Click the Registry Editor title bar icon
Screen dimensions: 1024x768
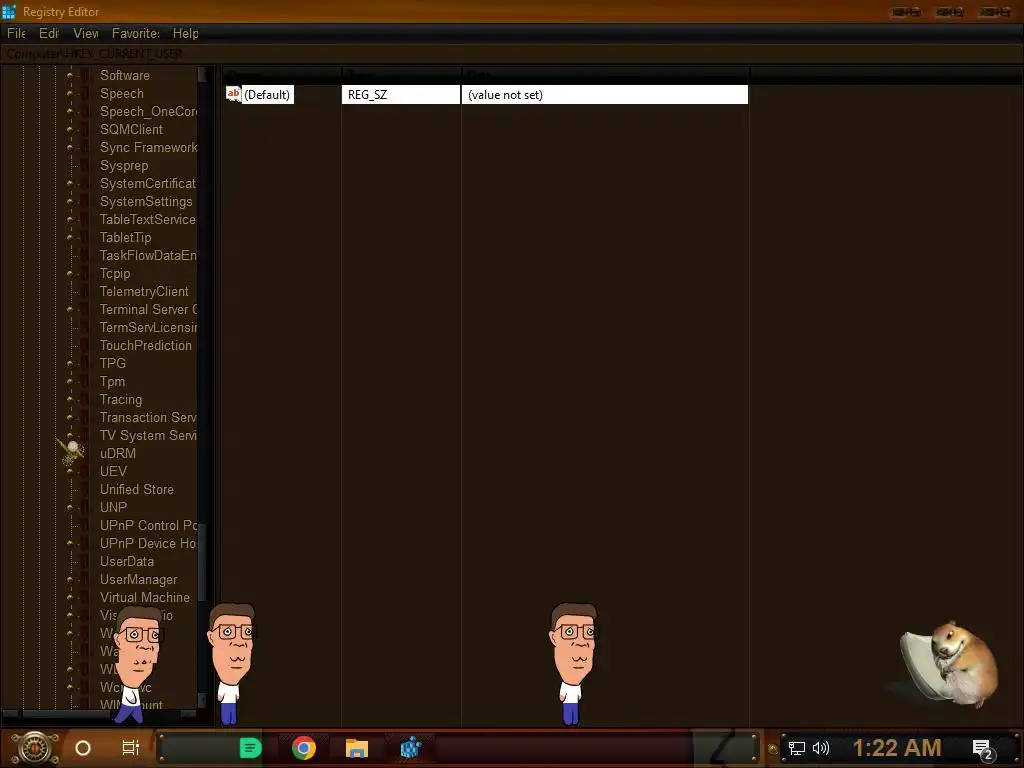pos(8,11)
